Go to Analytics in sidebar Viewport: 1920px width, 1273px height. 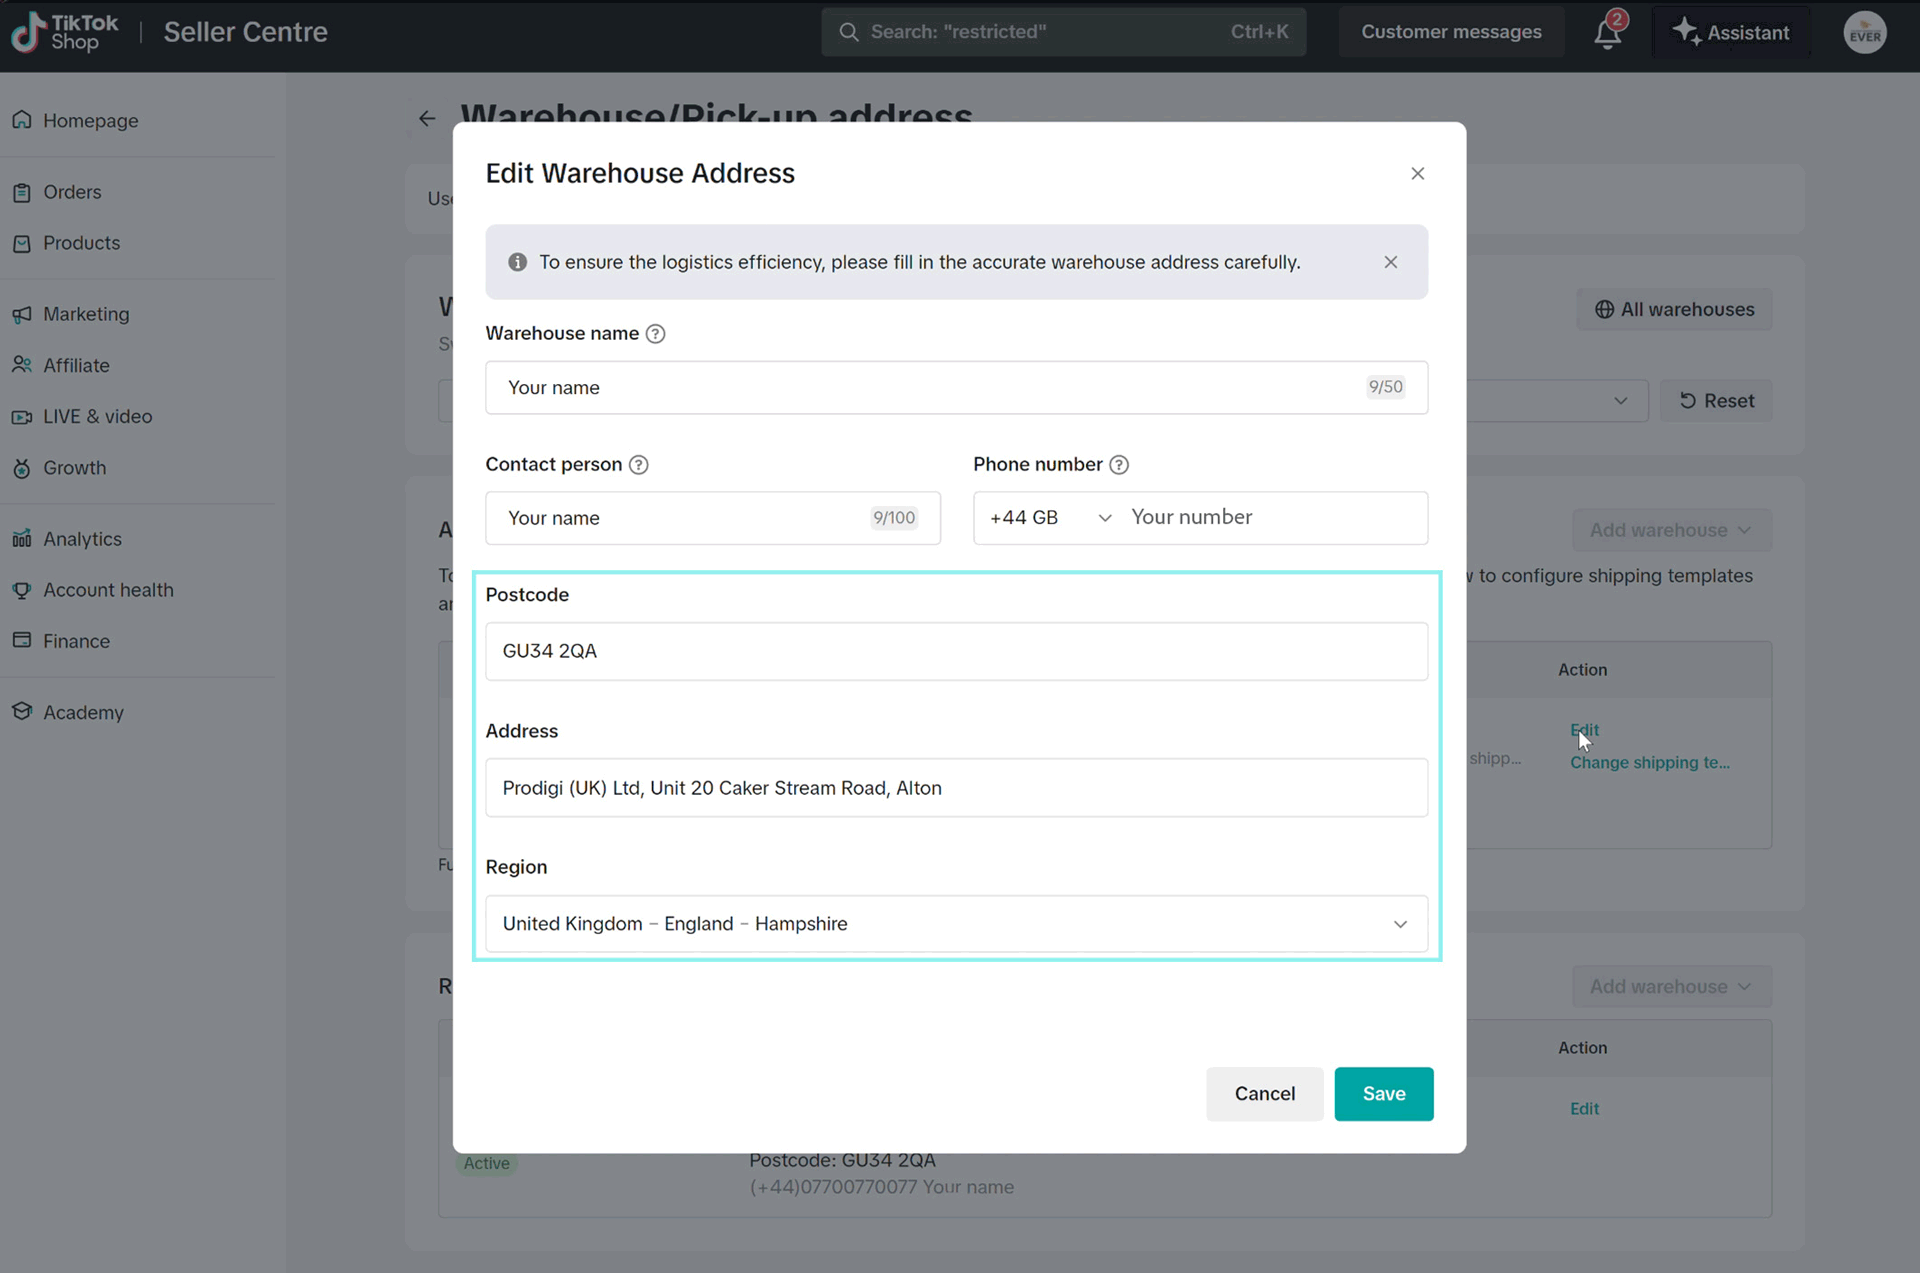82,539
